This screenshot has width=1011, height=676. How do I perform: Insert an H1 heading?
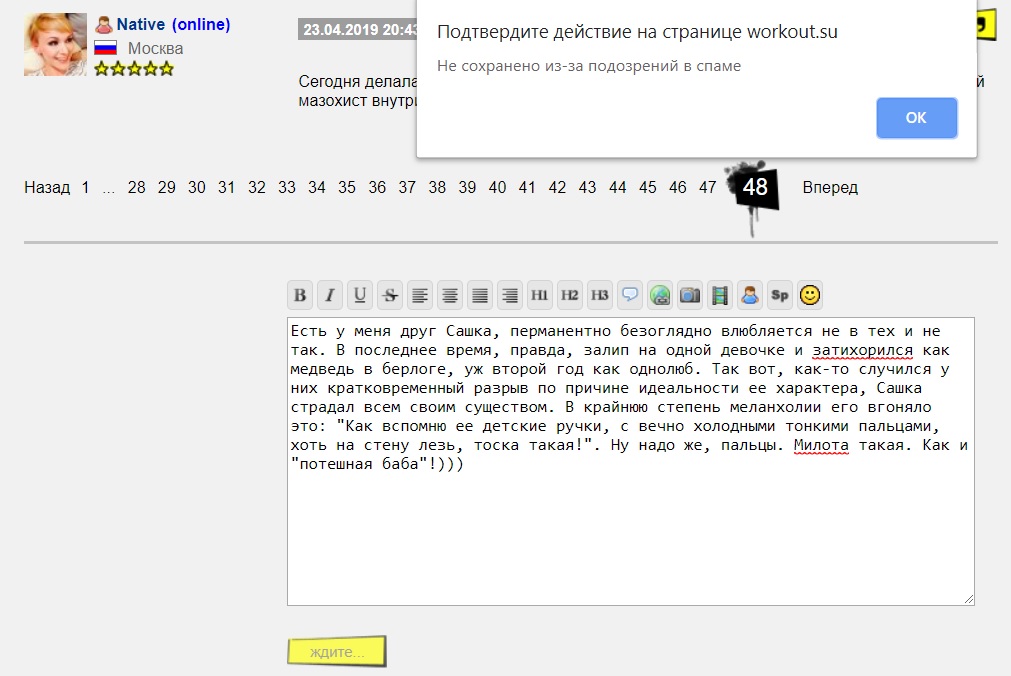point(540,295)
